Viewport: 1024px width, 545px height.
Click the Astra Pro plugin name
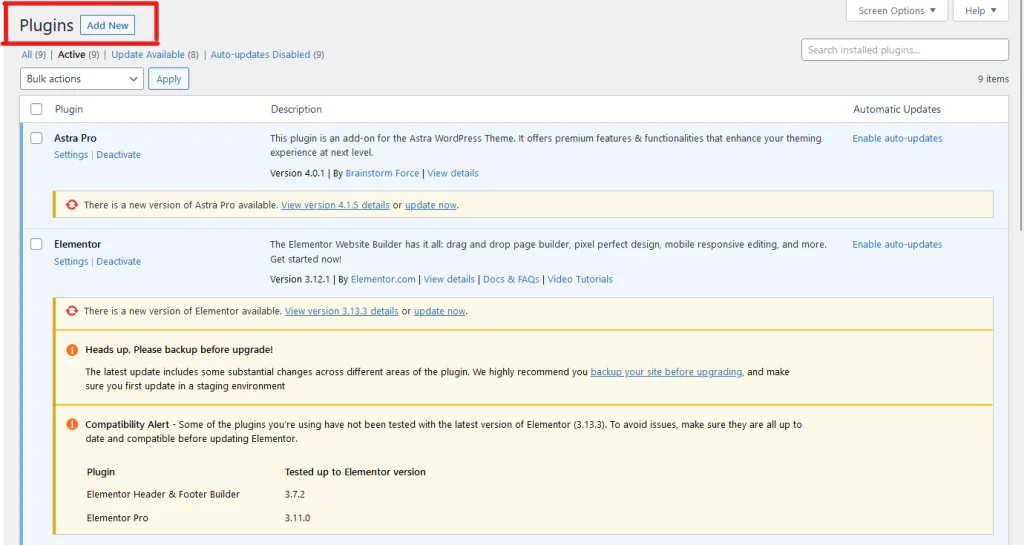tap(75, 138)
